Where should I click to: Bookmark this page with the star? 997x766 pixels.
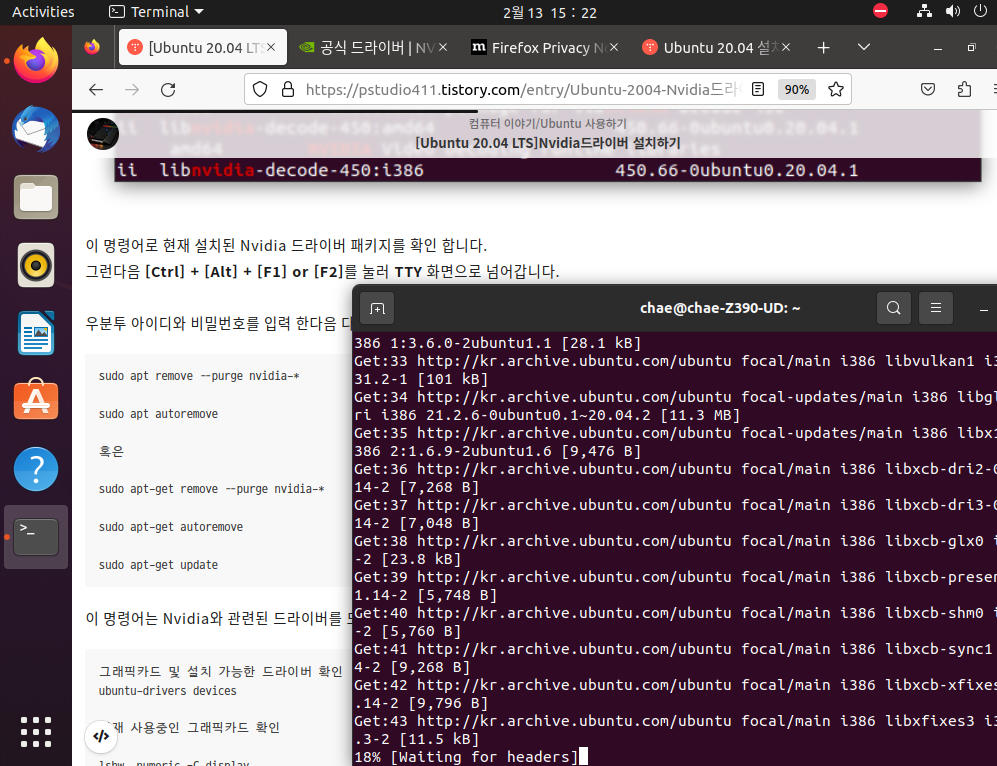click(x=835, y=90)
